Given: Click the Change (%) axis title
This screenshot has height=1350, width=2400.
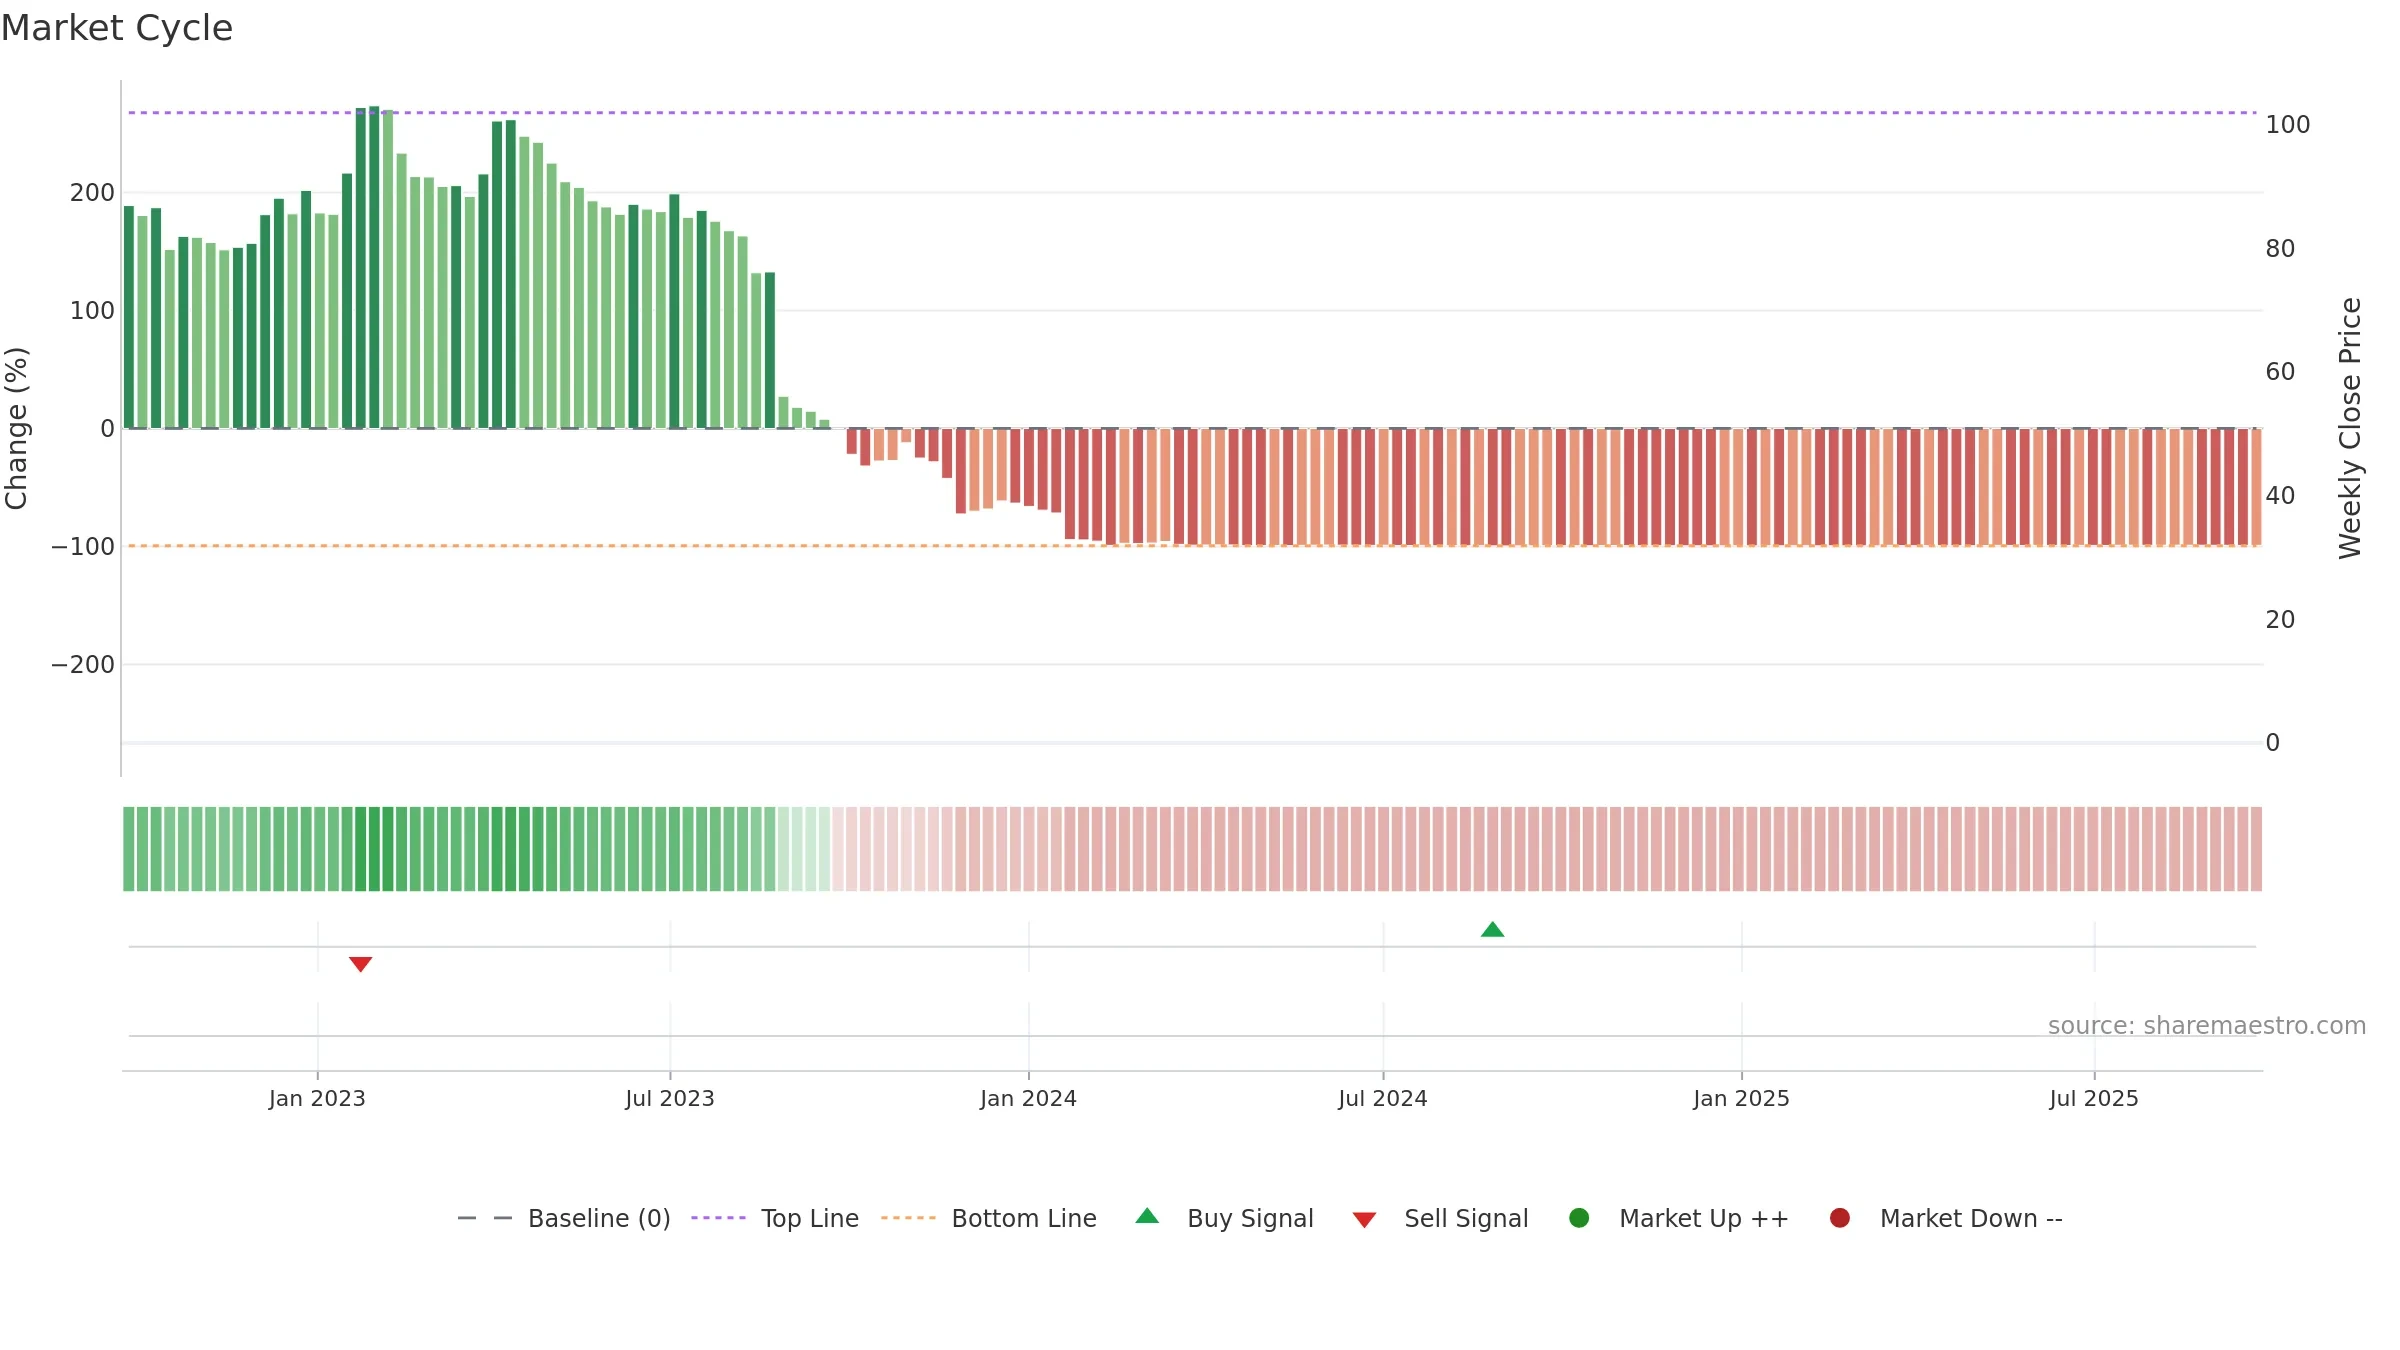Looking at the screenshot, I should (x=16, y=428).
